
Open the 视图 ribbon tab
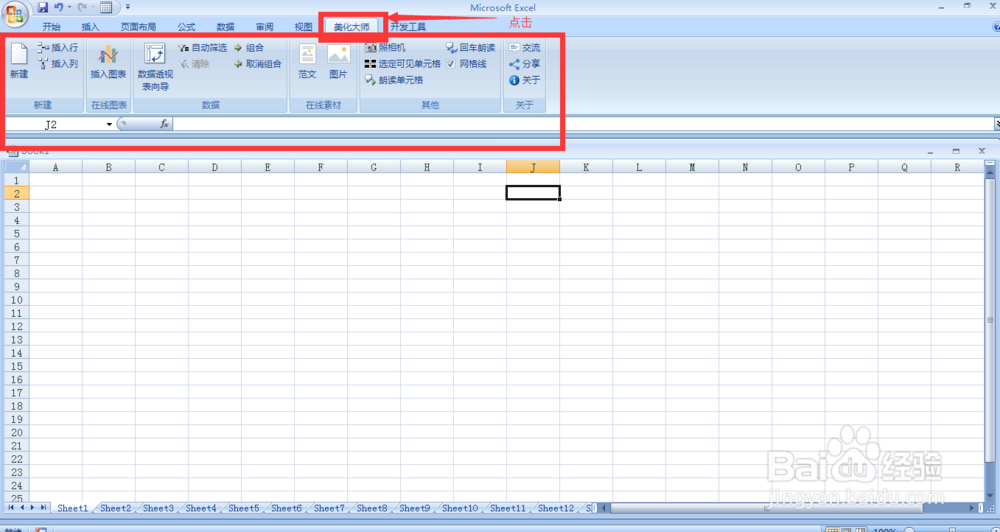point(304,27)
